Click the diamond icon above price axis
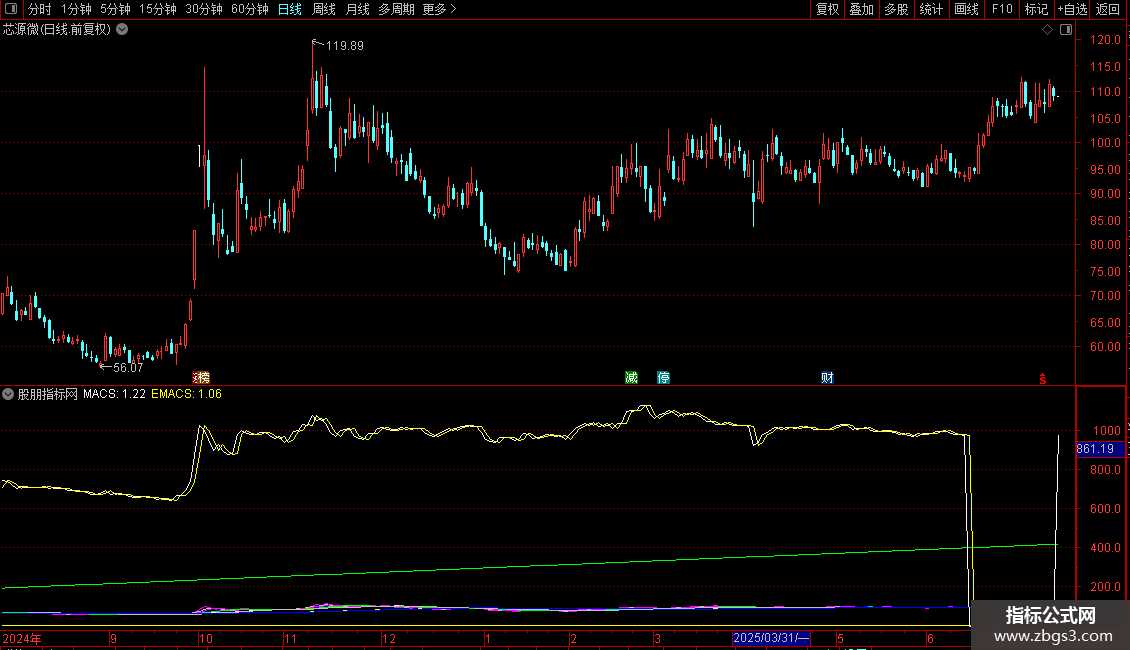Screen dimensions: 1130x650 coord(1047,29)
